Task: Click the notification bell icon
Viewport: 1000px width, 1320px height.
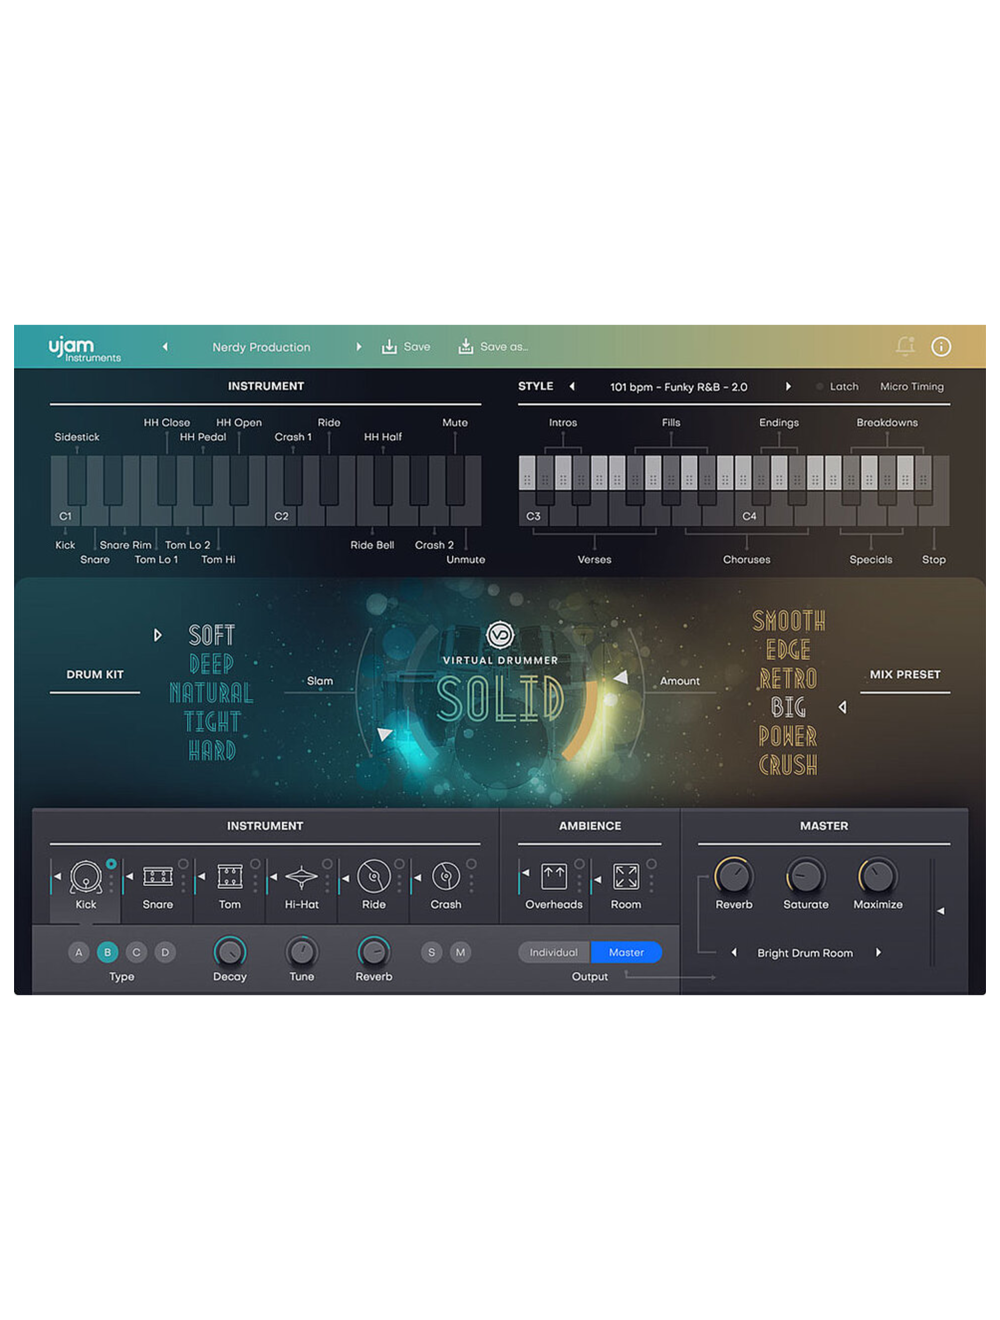Action: [906, 346]
